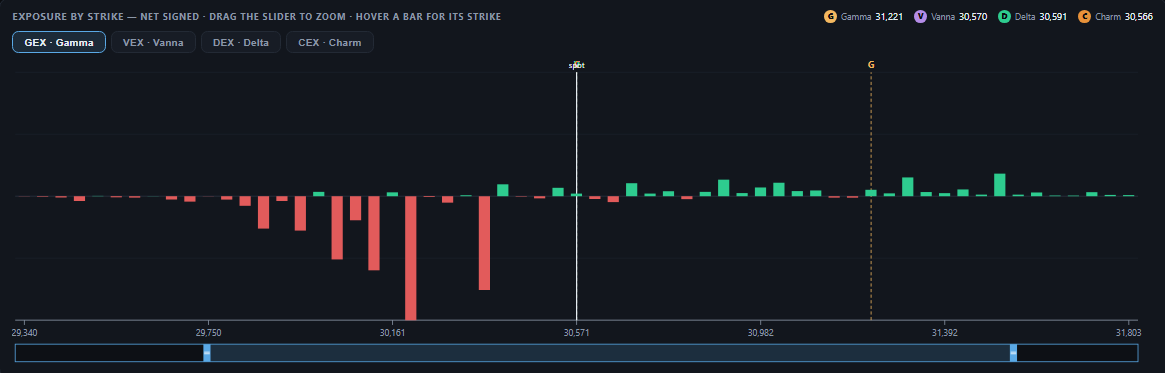Click the 31,392 axis label
The width and height of the screenshot is (1165, 373).
(x=944, y=332)
